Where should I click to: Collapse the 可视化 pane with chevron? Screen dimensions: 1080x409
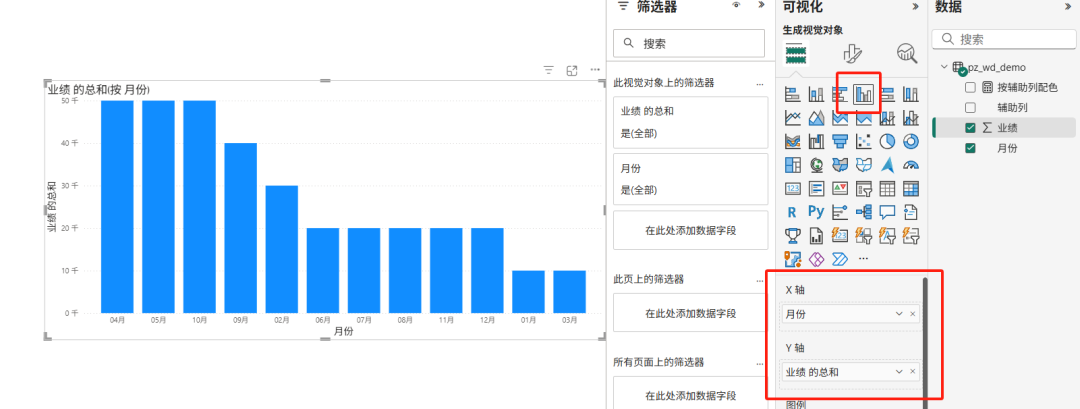[x=915, y=6]
